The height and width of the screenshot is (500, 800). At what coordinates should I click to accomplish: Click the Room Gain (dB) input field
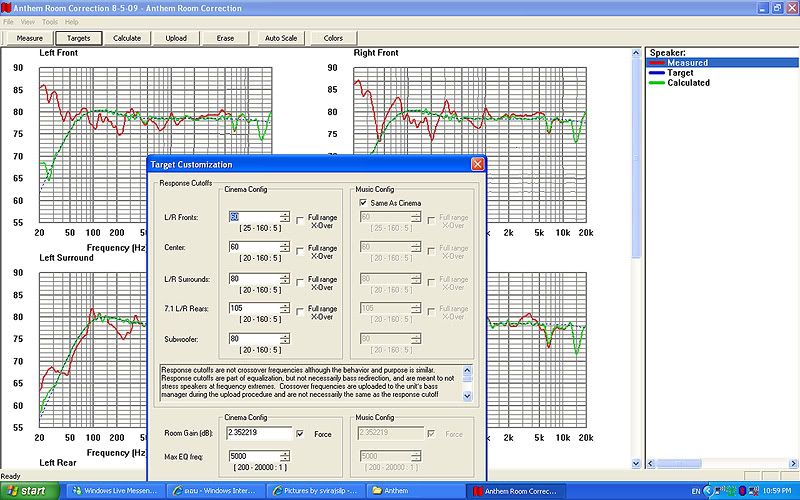point(257,433)
